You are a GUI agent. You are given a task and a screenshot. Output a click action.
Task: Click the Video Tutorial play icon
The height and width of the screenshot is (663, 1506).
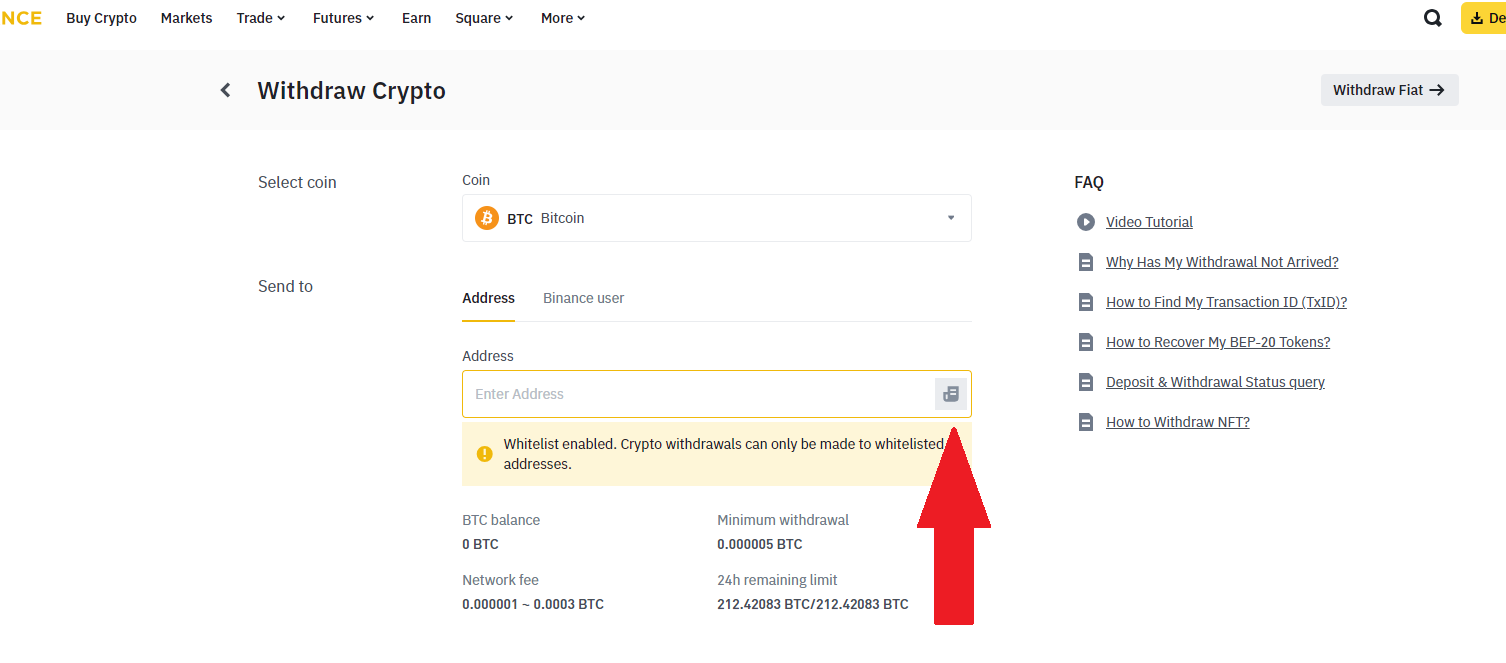click(x=1086, y=222)
